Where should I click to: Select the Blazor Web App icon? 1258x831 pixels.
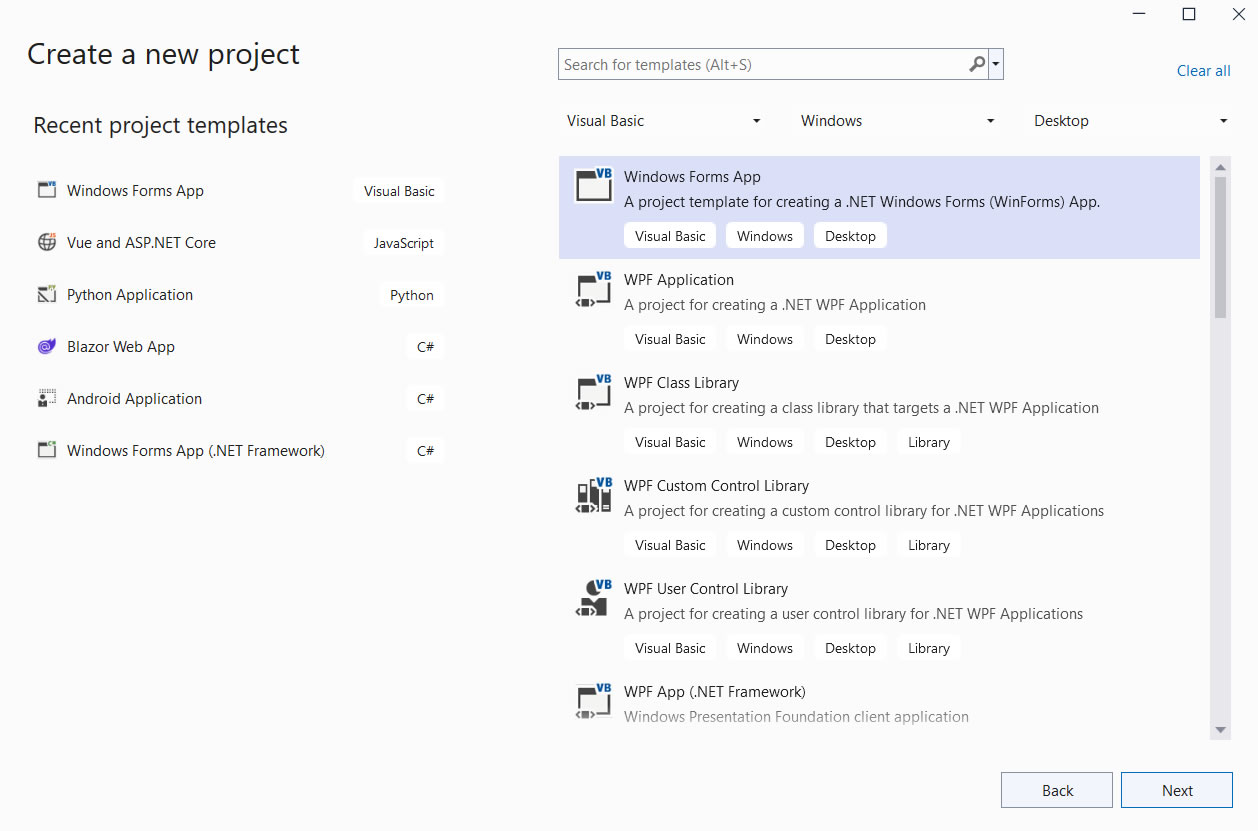point(47,347)
